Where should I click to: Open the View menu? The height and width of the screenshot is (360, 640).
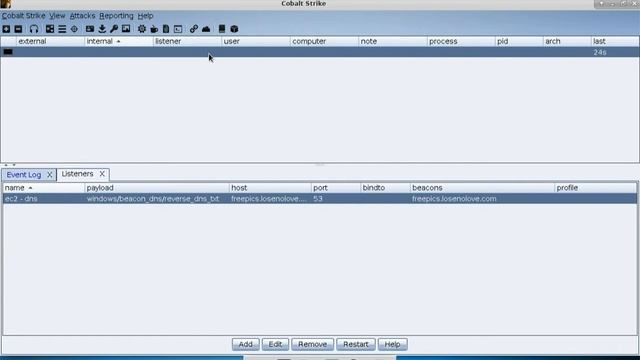pyautogui.click(x=57, y=16)
